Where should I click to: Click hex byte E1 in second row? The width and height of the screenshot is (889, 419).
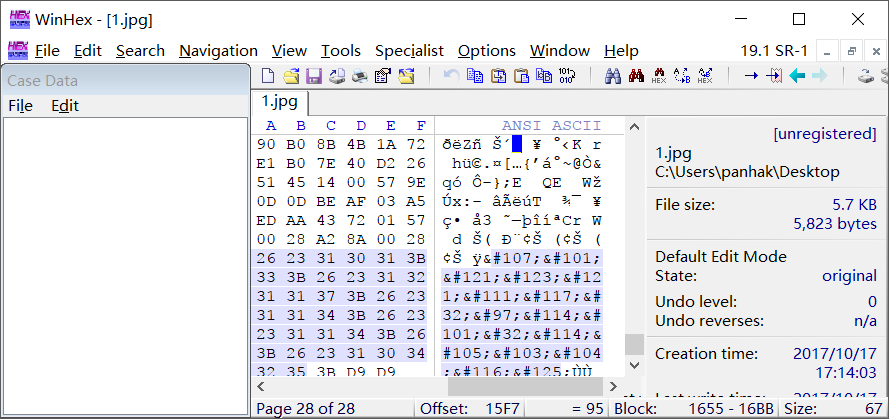(265, 163)
